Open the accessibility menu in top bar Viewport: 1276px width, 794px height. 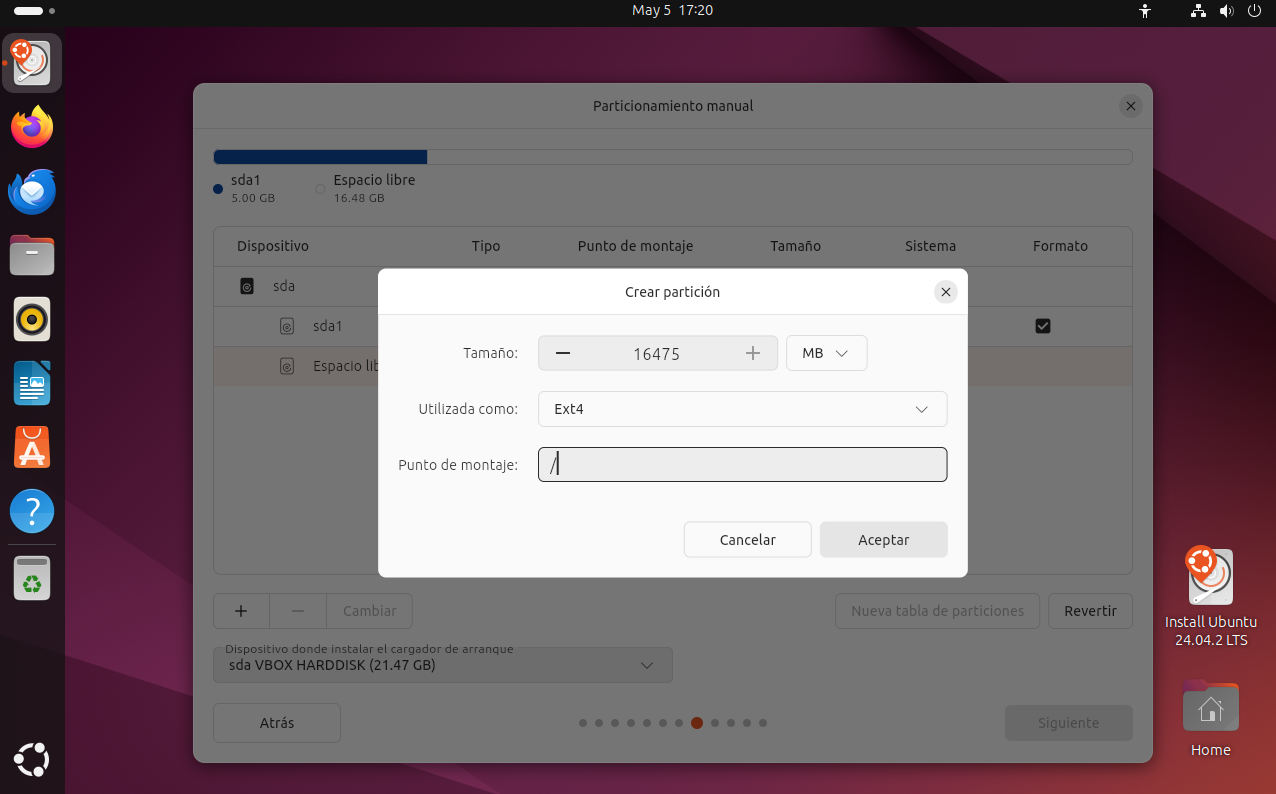[1145, 11]
